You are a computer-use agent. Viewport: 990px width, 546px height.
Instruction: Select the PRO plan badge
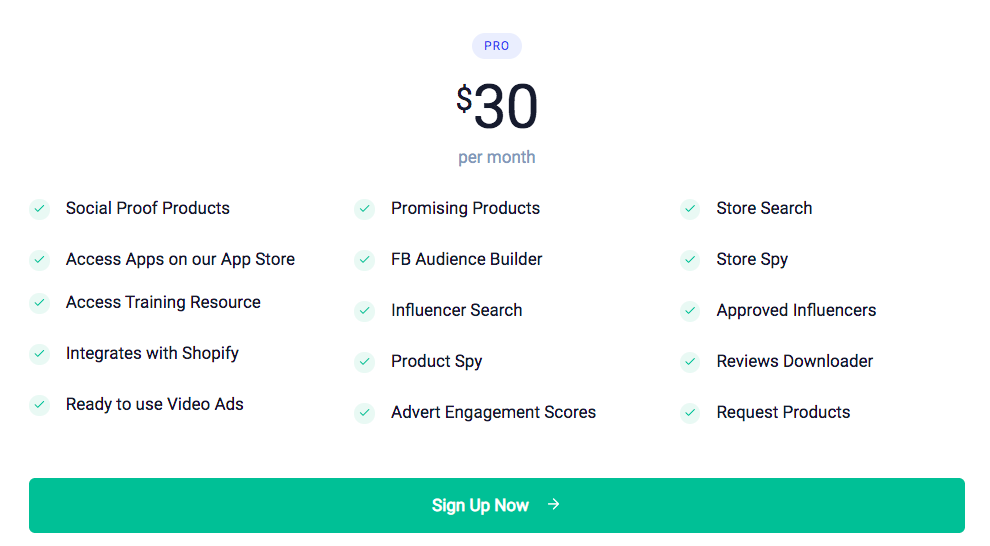tap(497, 46)
